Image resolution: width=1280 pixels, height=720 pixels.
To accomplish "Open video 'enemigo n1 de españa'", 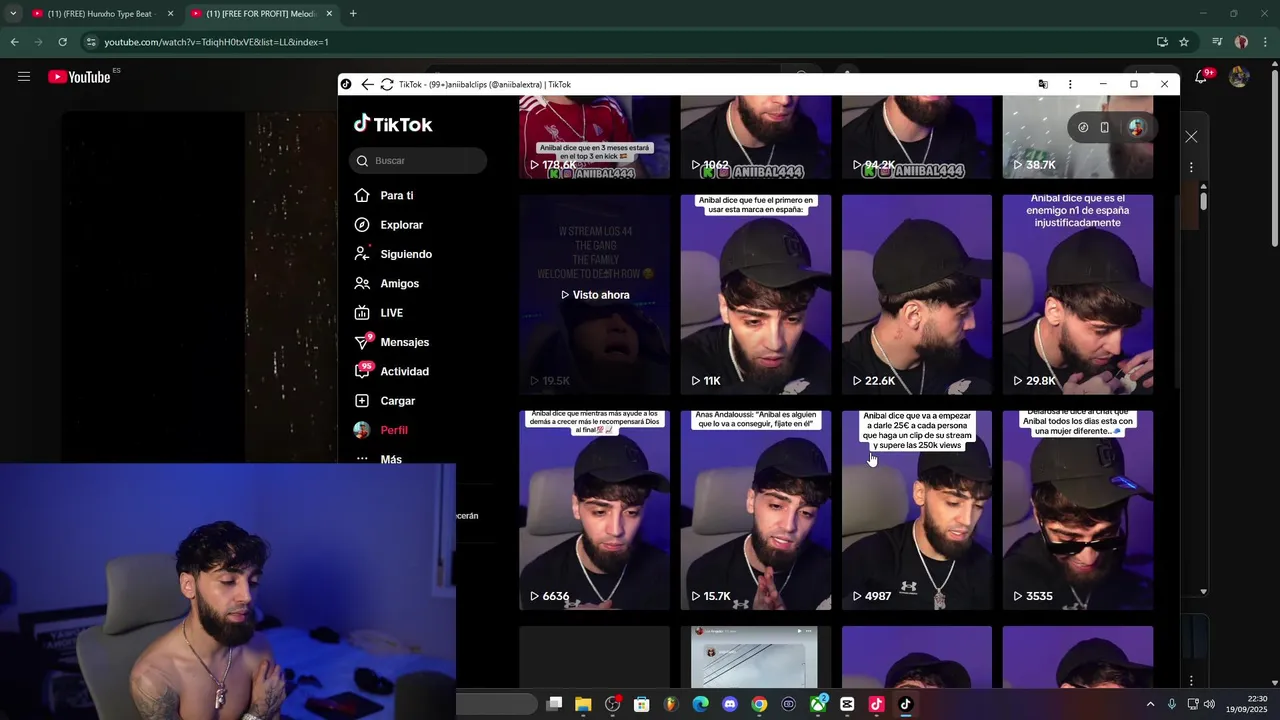I will tap(1078, 294).
